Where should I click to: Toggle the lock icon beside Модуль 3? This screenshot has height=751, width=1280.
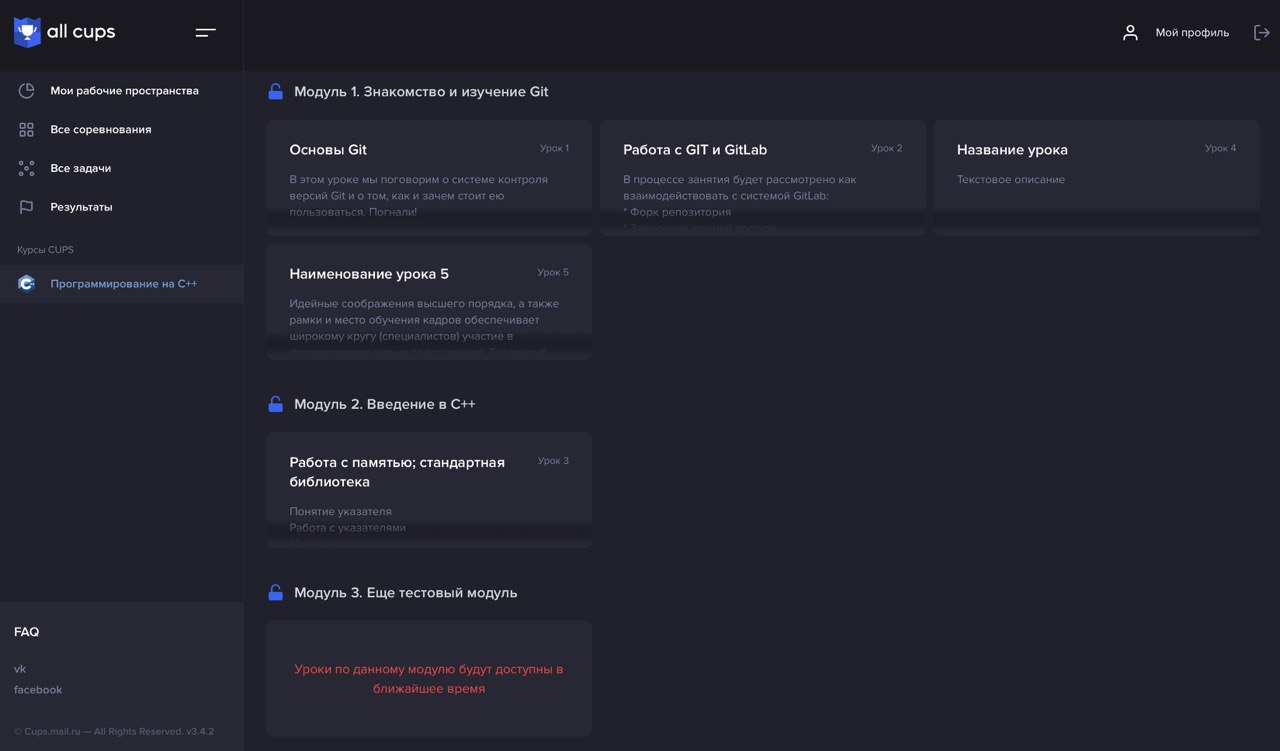[275, 593]
